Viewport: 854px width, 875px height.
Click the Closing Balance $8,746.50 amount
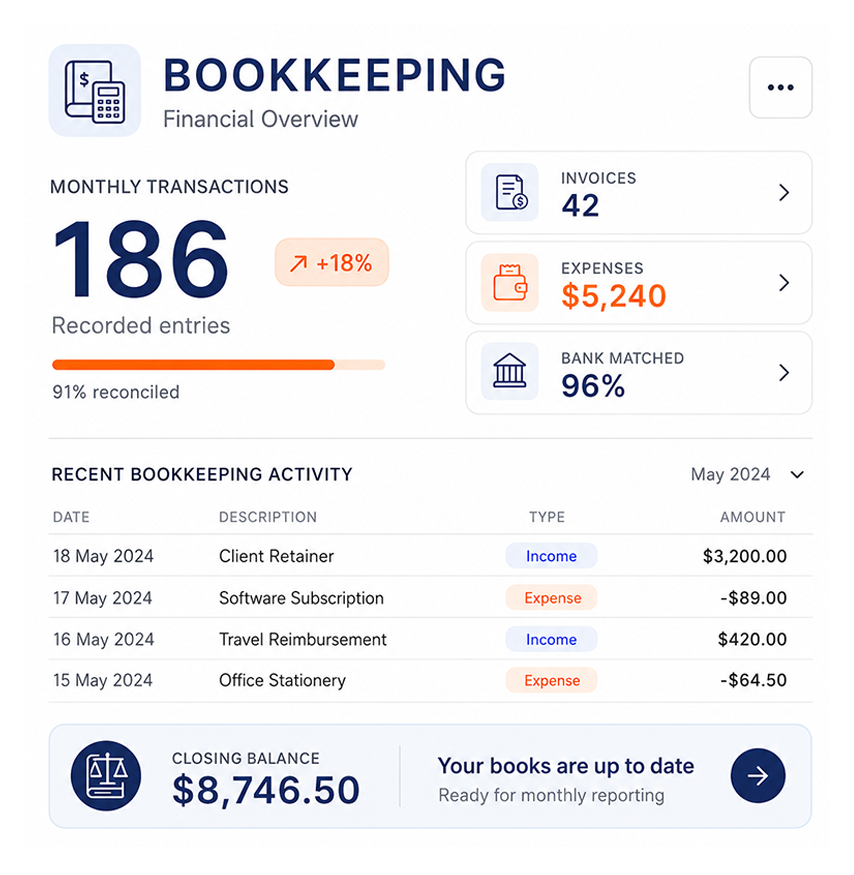pyautogui.click(x=266, y=790)
